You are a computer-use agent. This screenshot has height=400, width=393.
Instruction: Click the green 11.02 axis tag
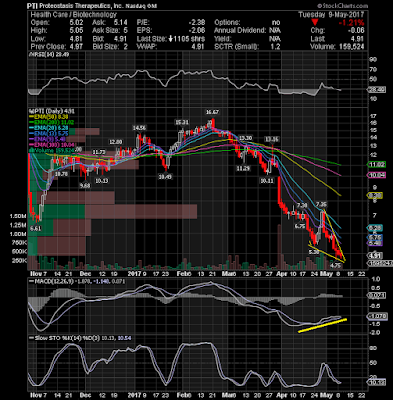(x=376, y=165)
